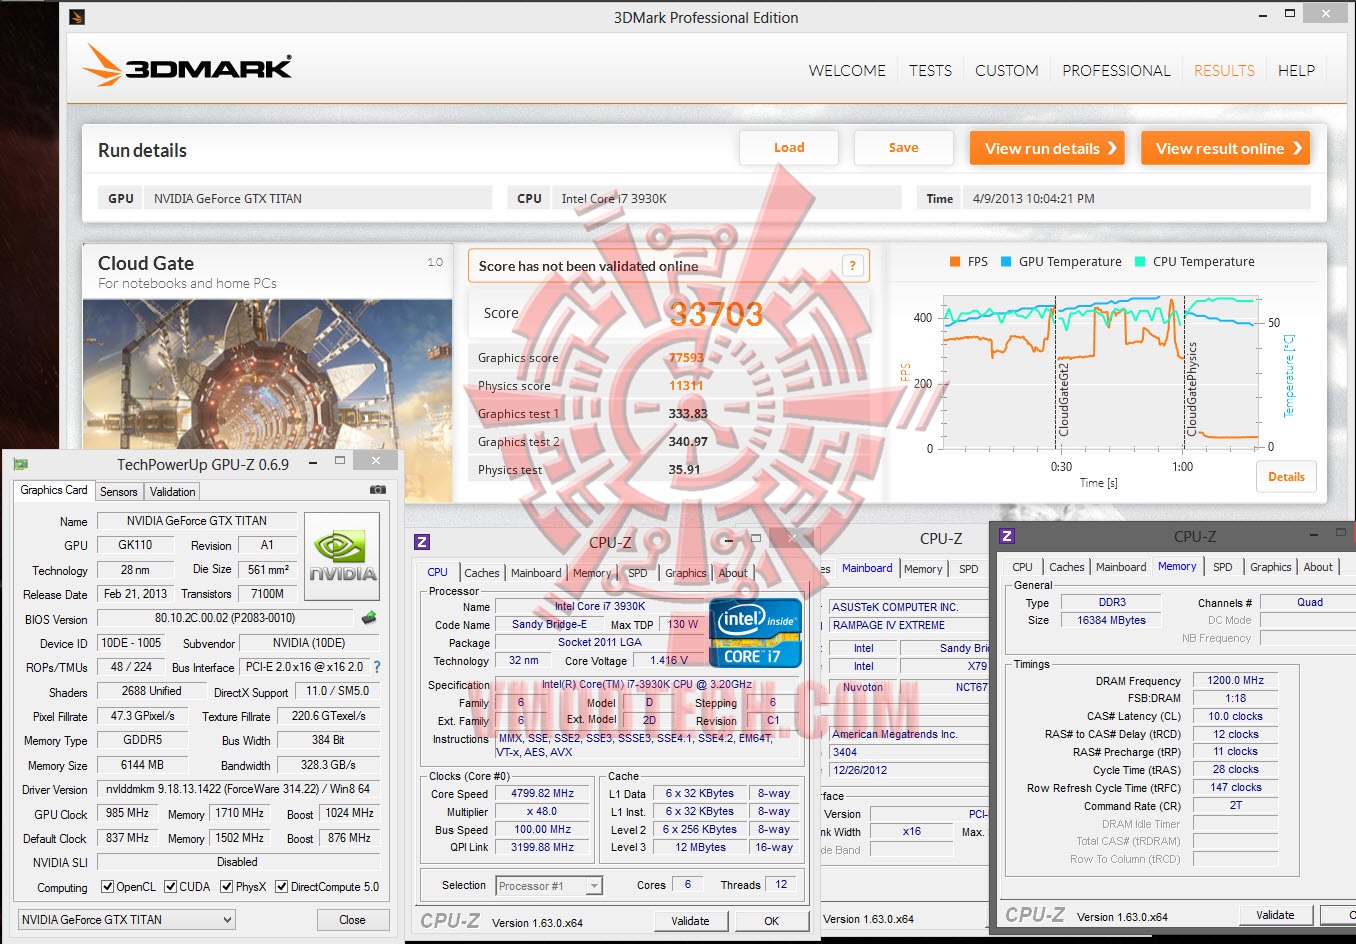This screenshot has height=944, width=1356.
Task: Click the 33703 overall score value
Action: pyautogui.click(x=716, y=314)
